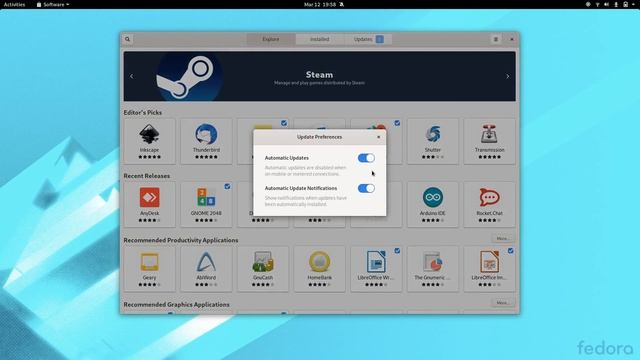Open the Software hamburger menu

point(496,39)
